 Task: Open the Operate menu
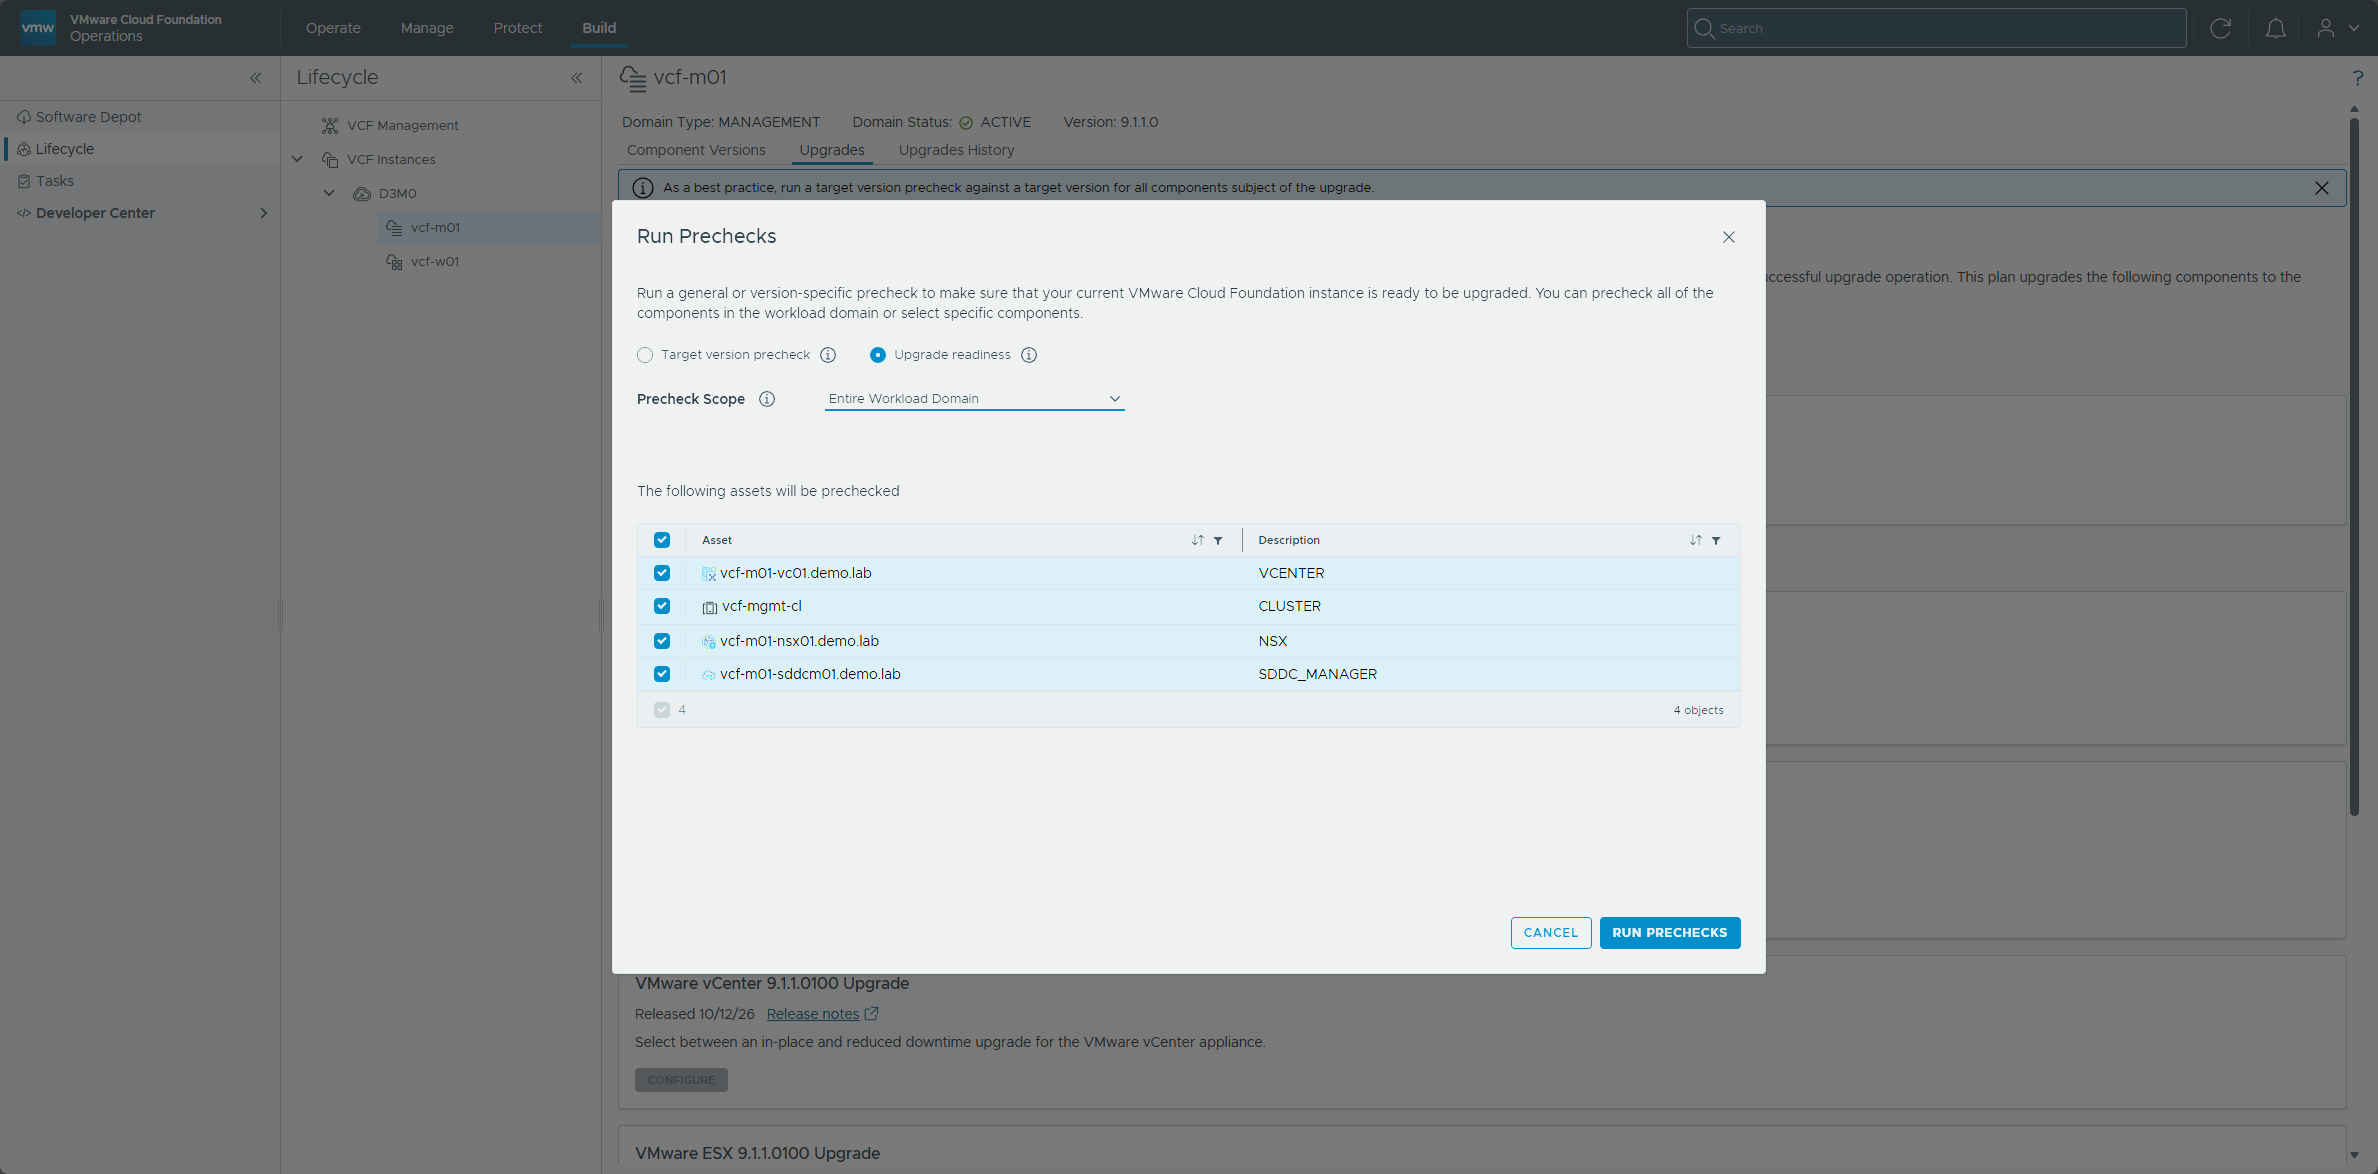point(333,28)
